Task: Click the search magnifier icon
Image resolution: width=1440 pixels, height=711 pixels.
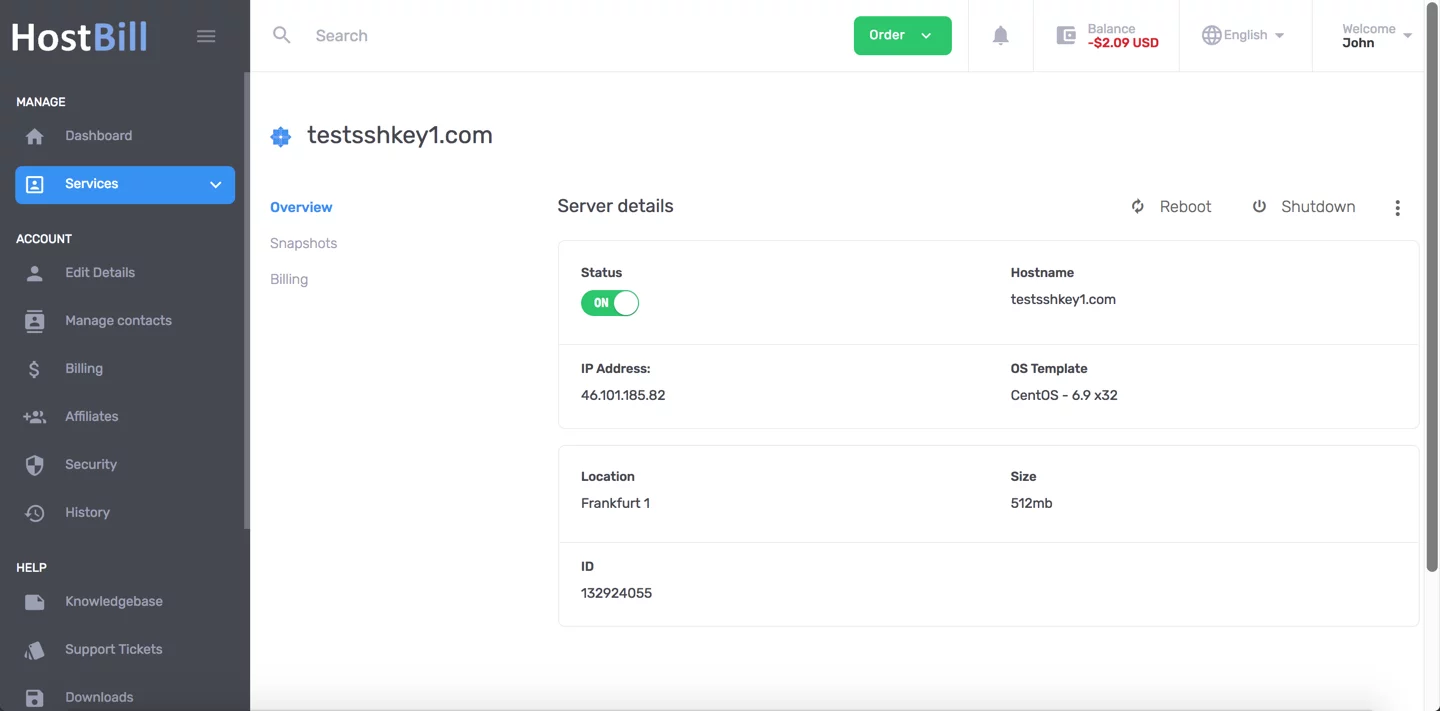Action: tap(282, 35)
